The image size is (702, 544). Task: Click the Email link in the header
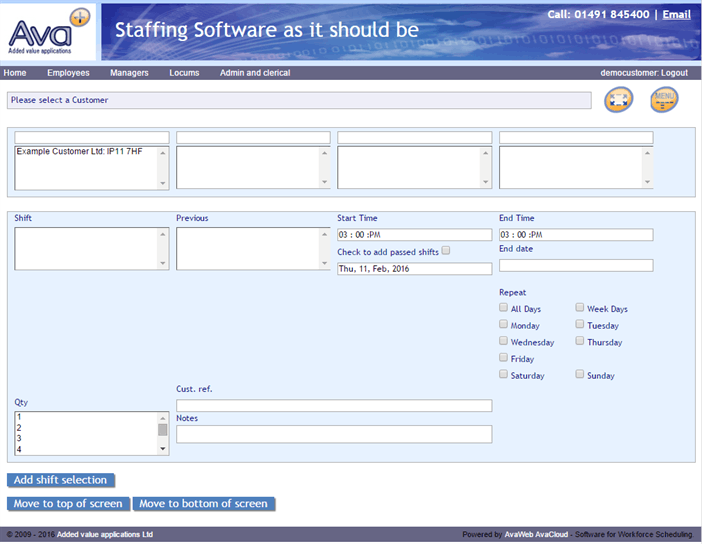(x=676, y=15)
